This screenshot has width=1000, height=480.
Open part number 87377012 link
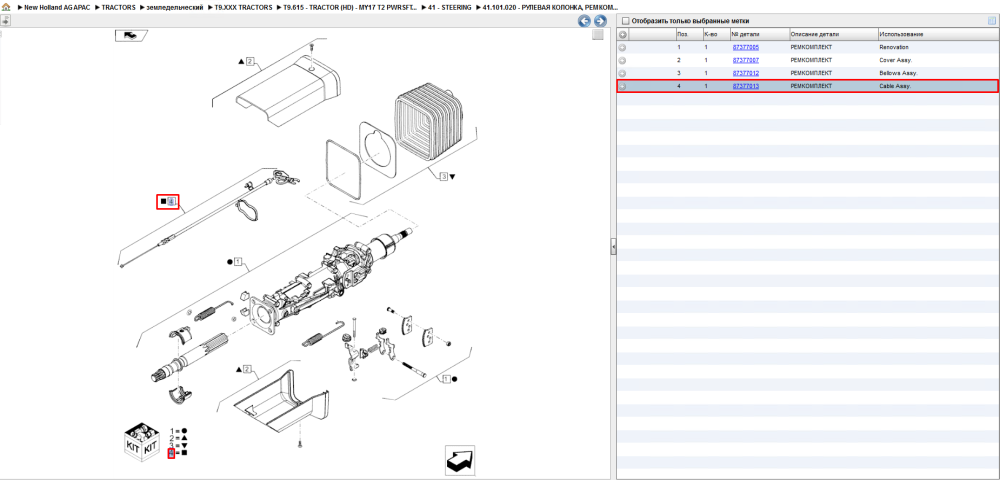click(746, 73)
